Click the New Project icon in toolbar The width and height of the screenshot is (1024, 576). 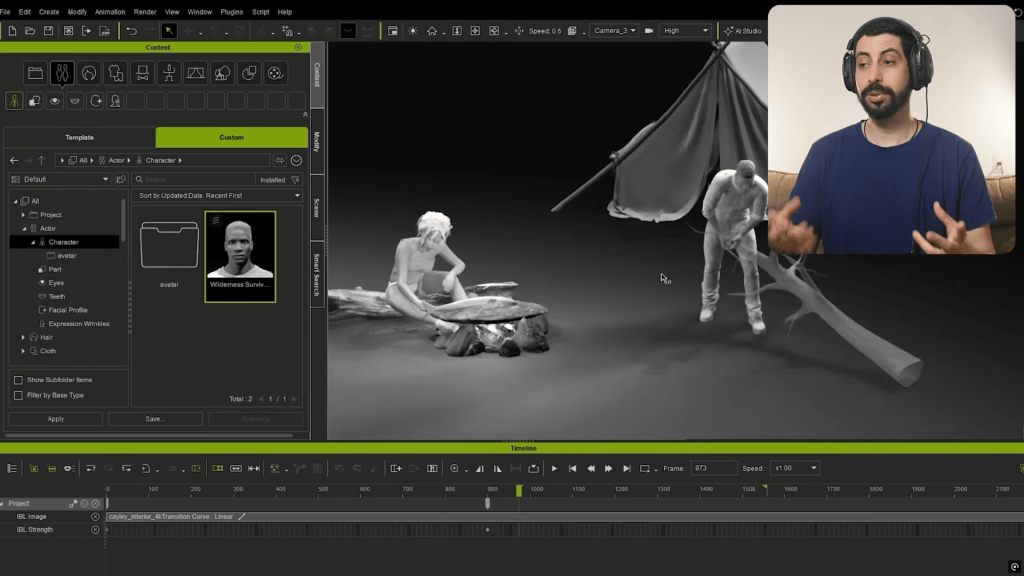pyautogui.click(x=12, y=31)
